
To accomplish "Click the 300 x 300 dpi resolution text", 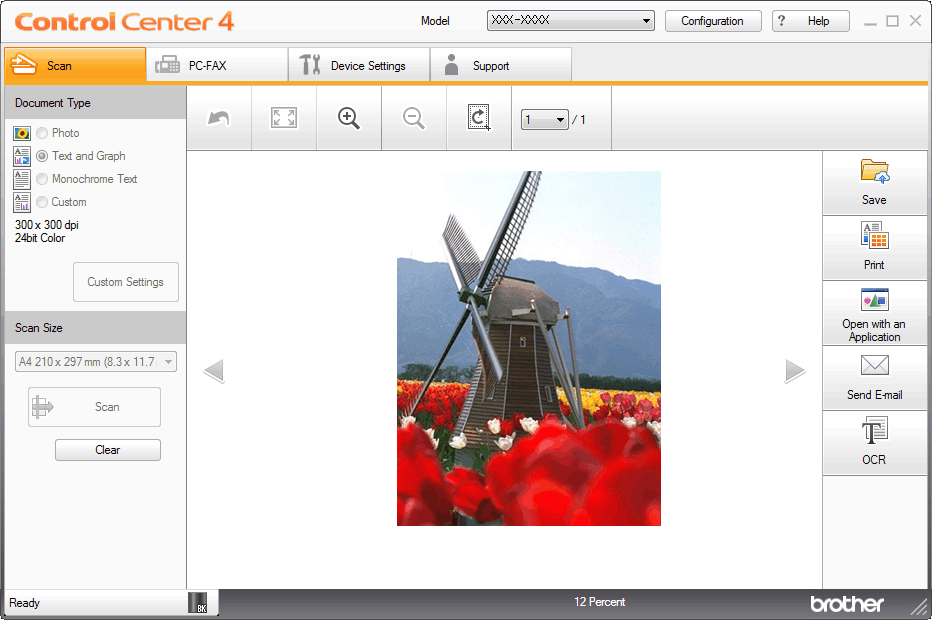I will point(46,225).
